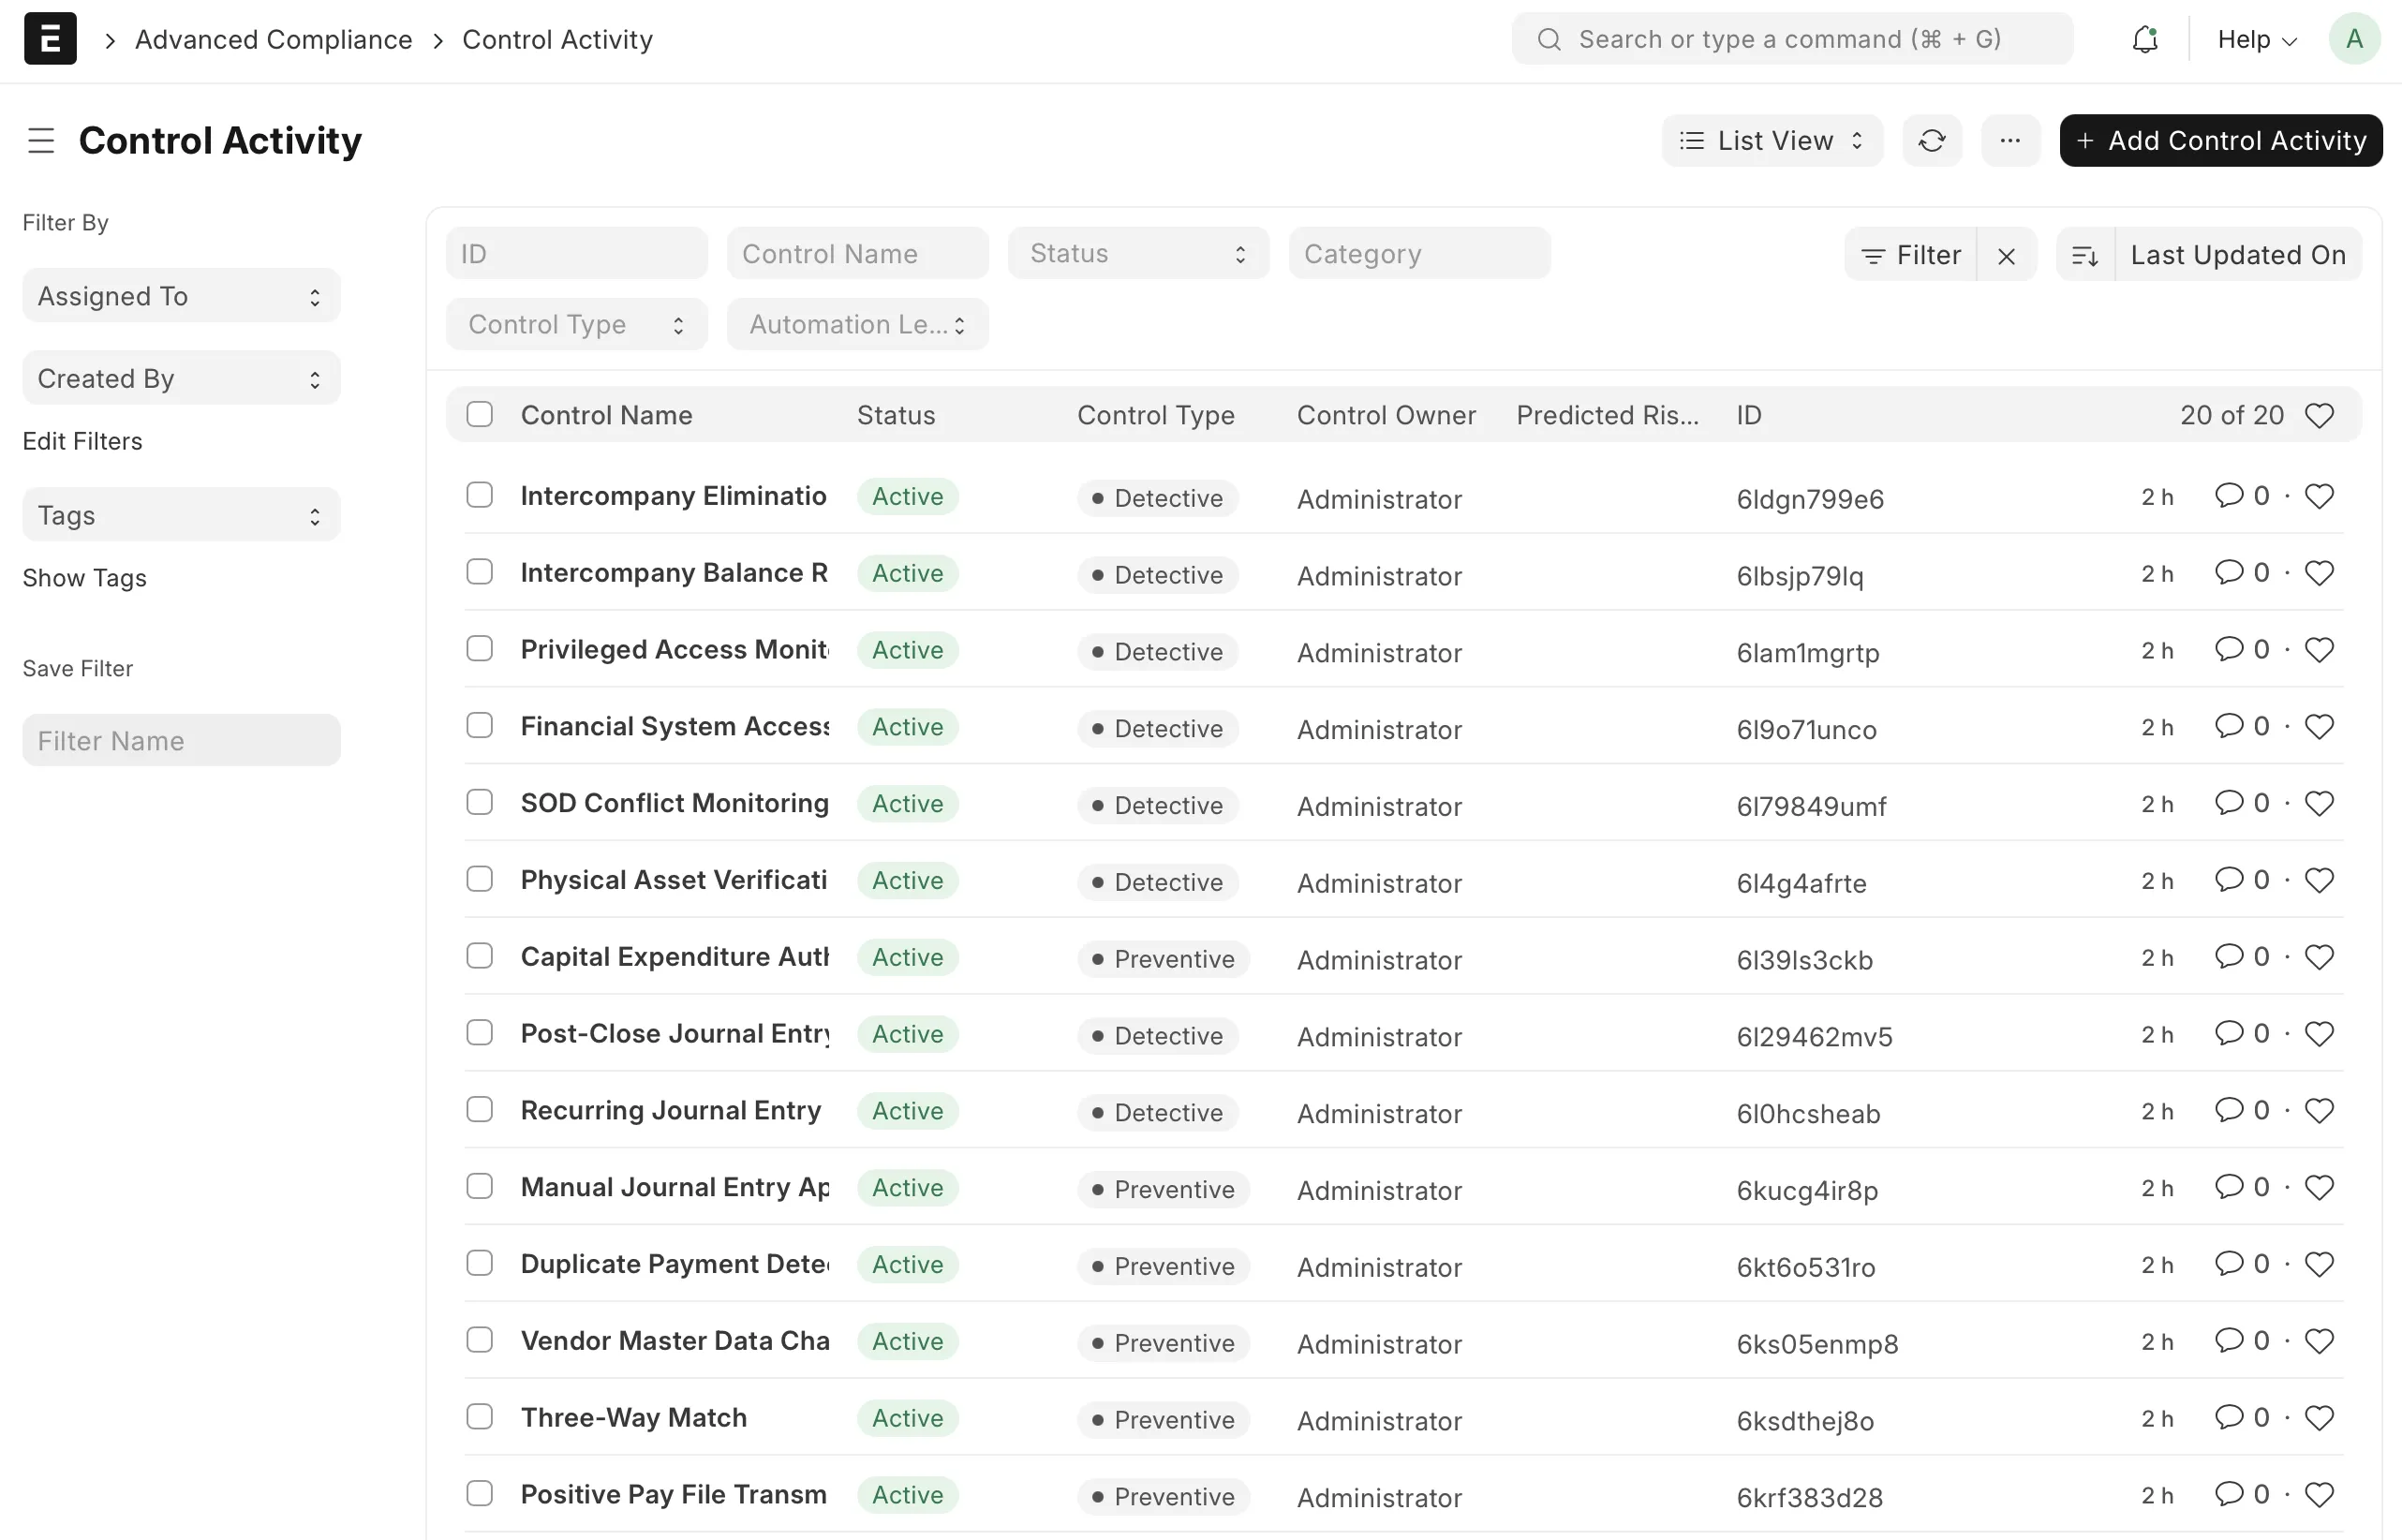Toggle sort direction icon
Viewport: 2402px width, 1540px height.
[2085, 256]
